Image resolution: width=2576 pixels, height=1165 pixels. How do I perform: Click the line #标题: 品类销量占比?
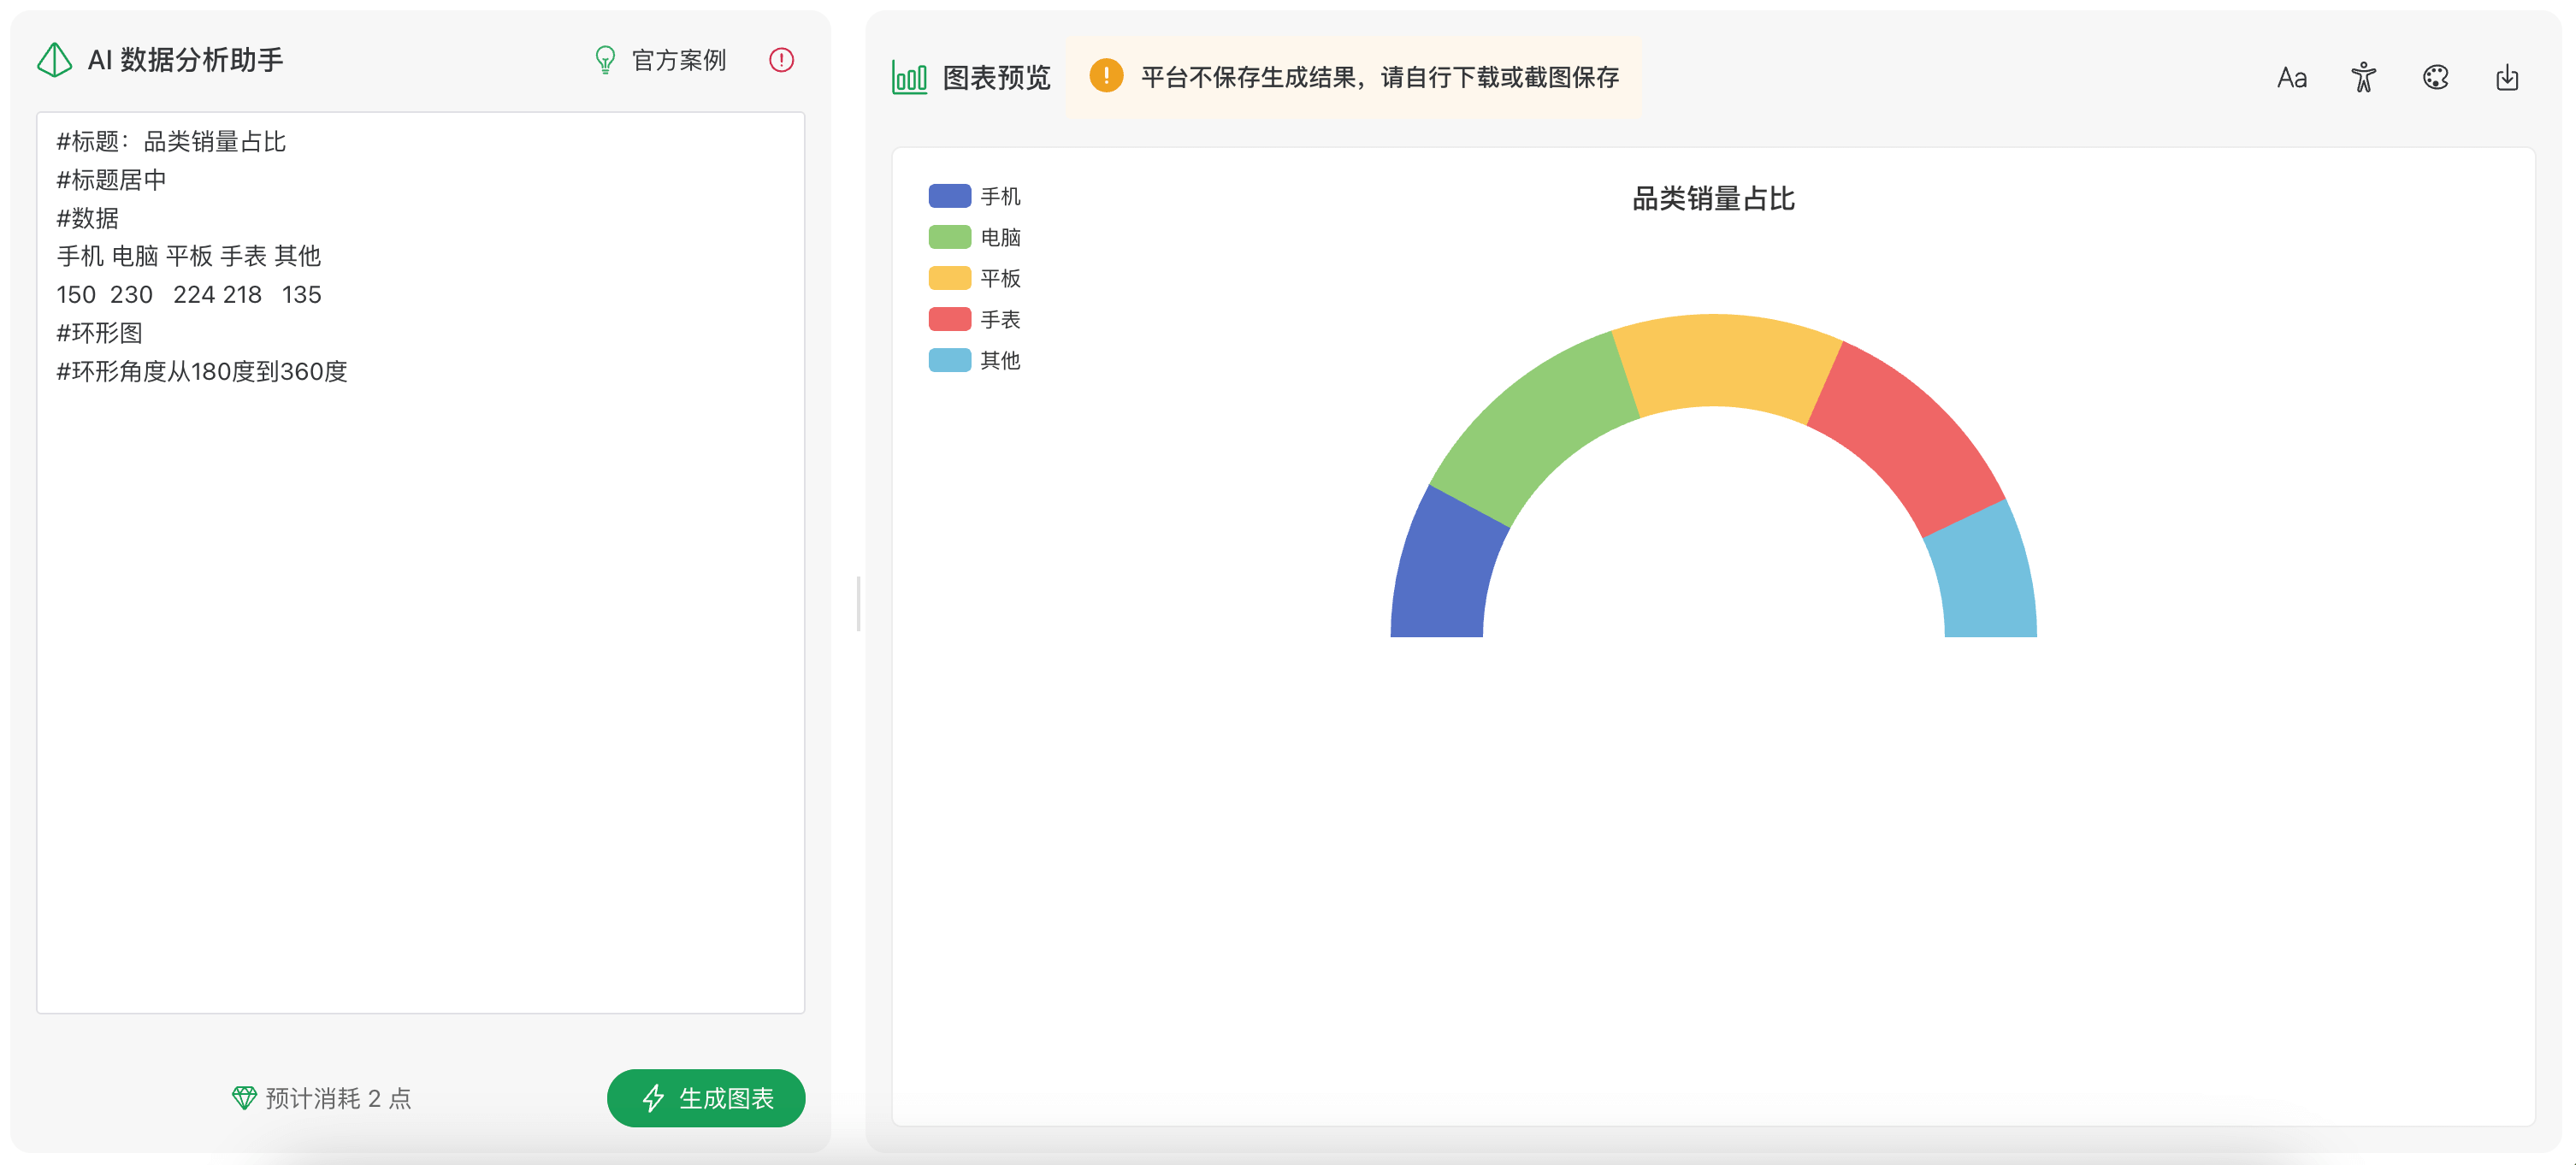point(171,142)
